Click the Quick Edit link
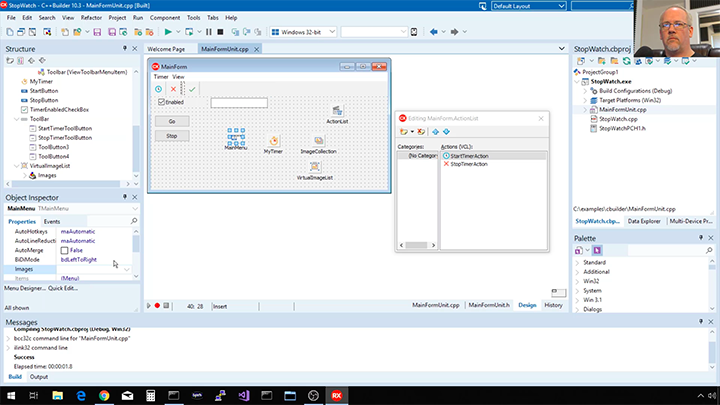 click(63, 288)
